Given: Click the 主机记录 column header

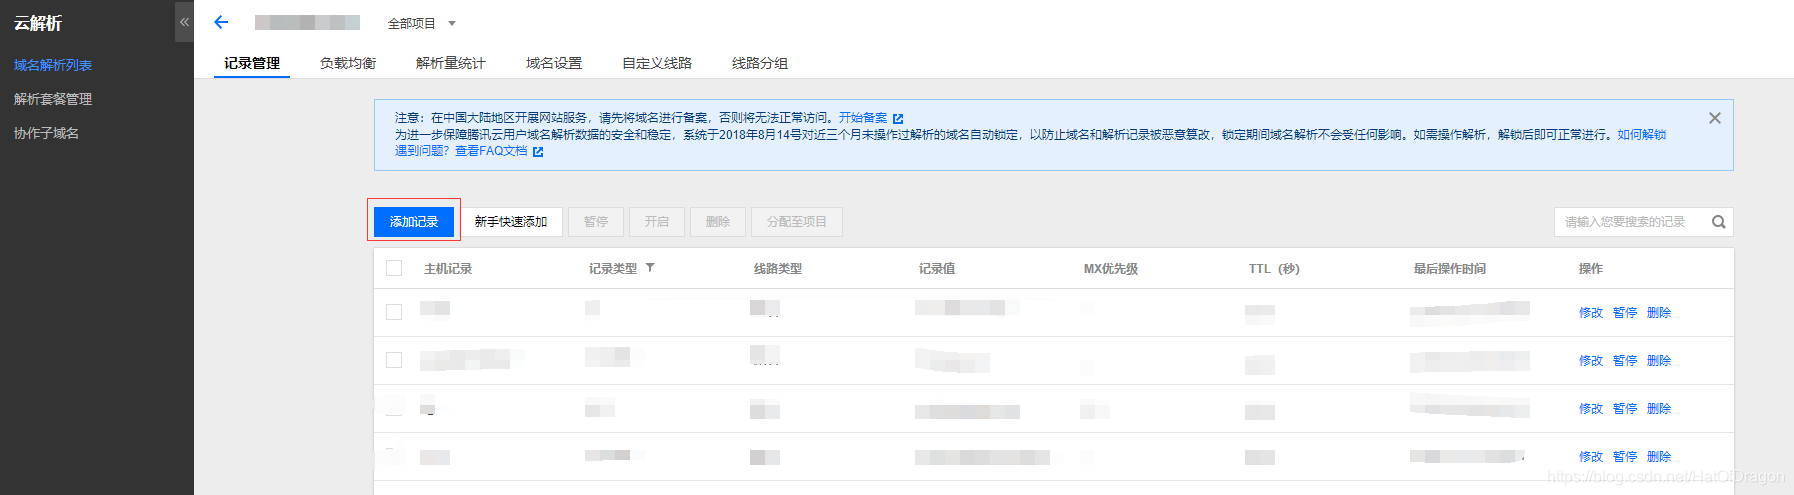Looking at the screenshot, I should [x=448, y=269].
